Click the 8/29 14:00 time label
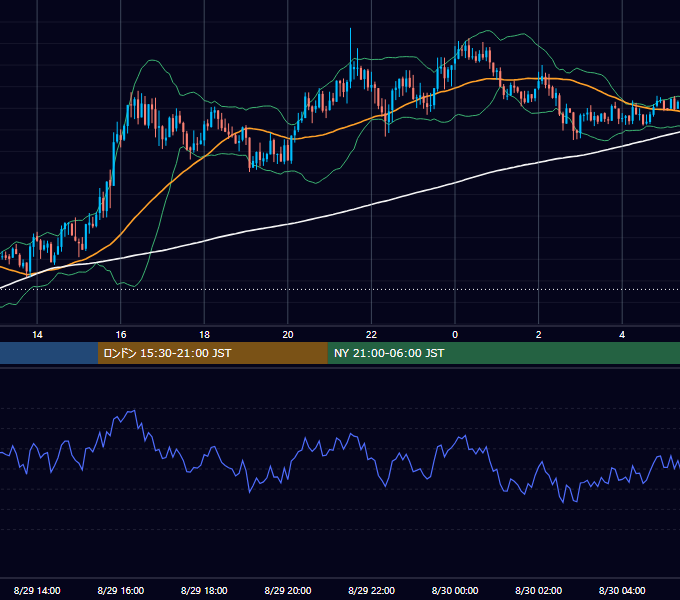 37,590
